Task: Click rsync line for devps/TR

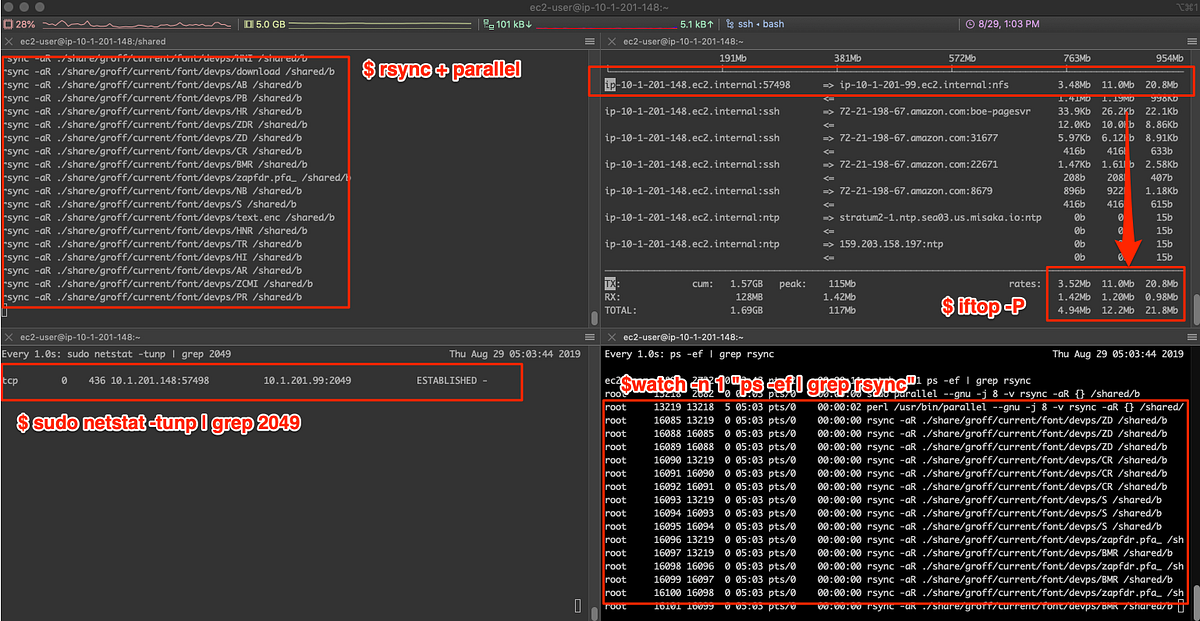Action: coord(152,243)
